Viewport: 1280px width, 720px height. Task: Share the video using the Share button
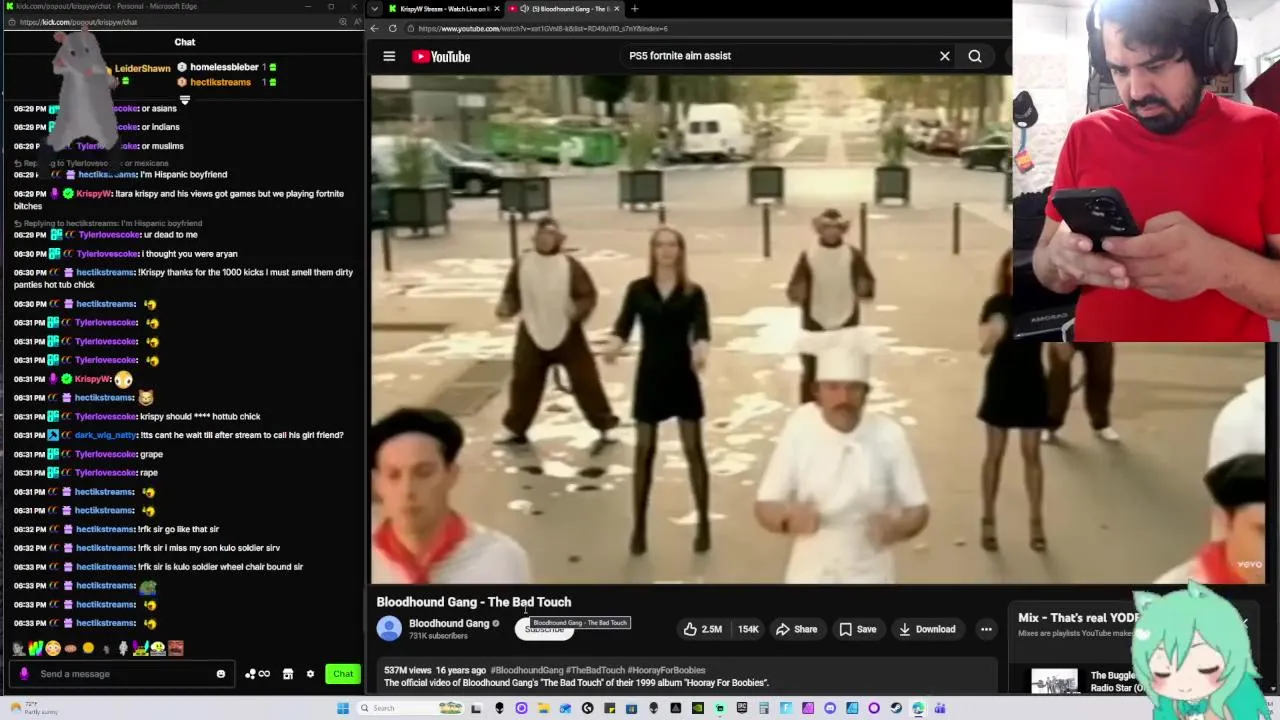pyautogui.click(x=797, y=629)
